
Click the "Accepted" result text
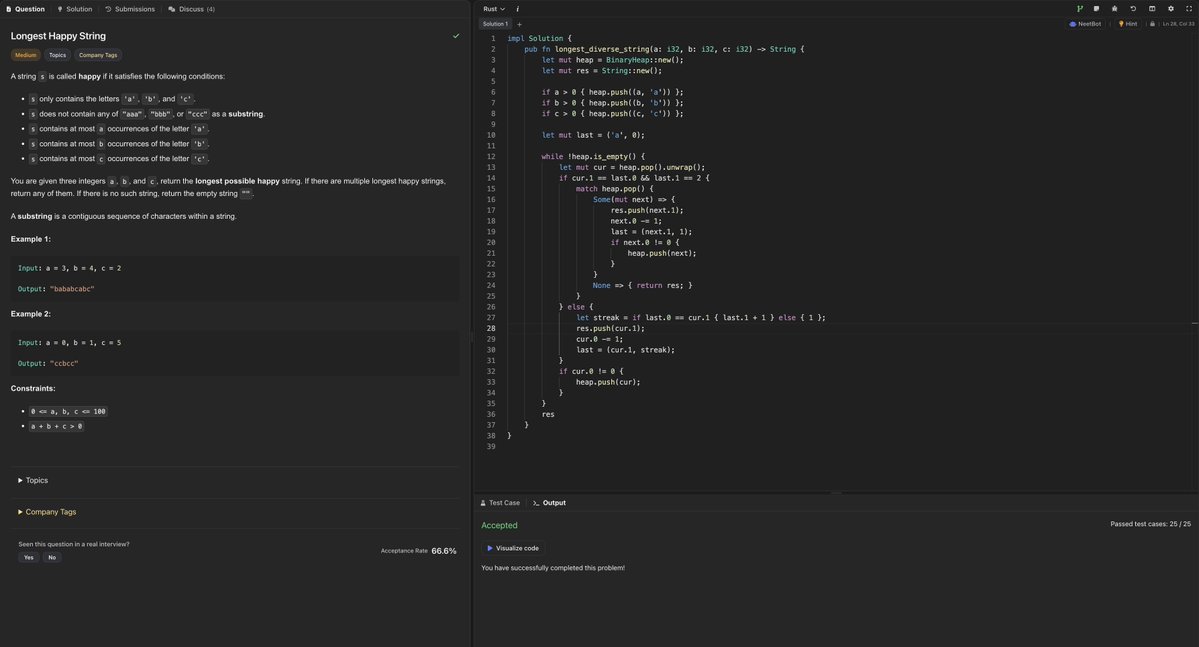point(499,525)
